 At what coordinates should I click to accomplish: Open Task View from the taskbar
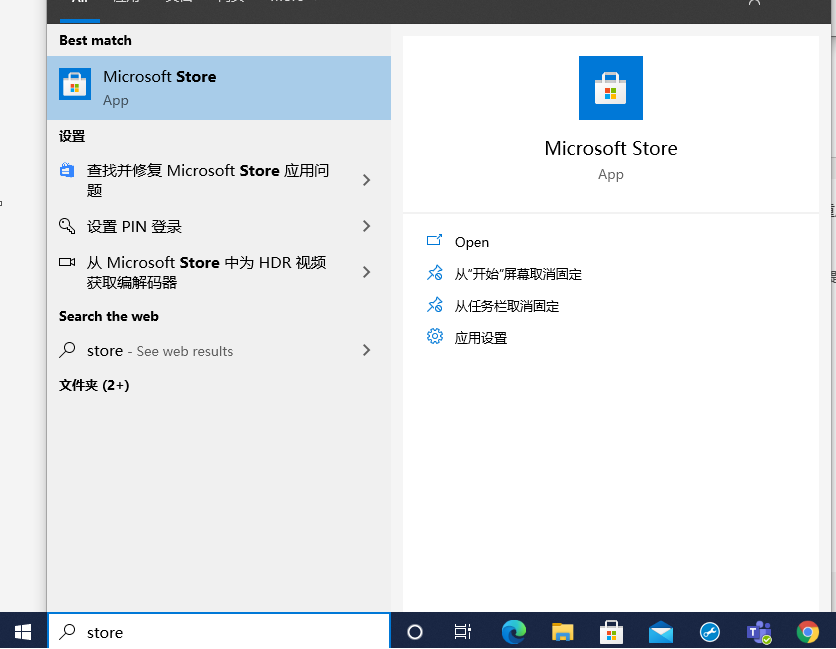[x=462, y=632]
